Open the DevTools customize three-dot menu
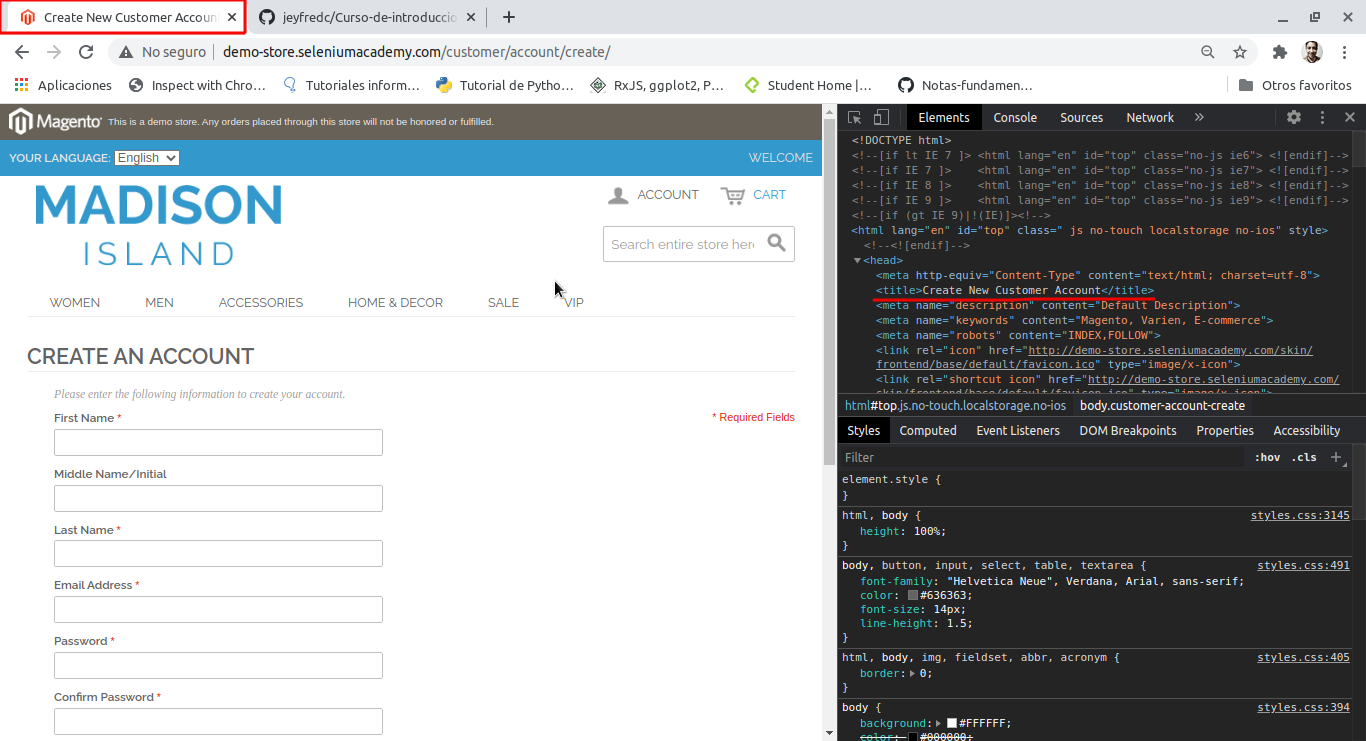1366x741 pixels. click(x=1322, y=117)
